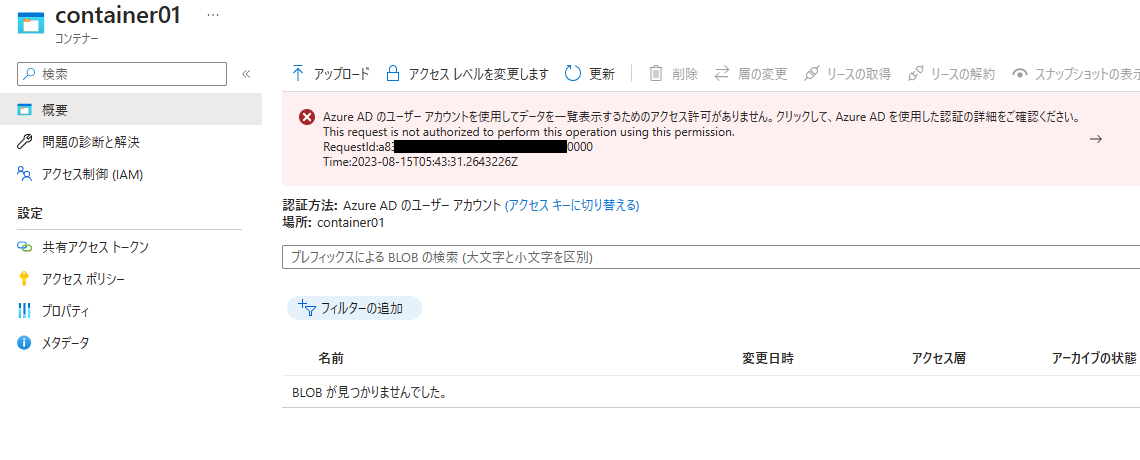Viewport: 1140px width, 460px height.
Task: Click the switch to access key link
Action: point(571,205)
